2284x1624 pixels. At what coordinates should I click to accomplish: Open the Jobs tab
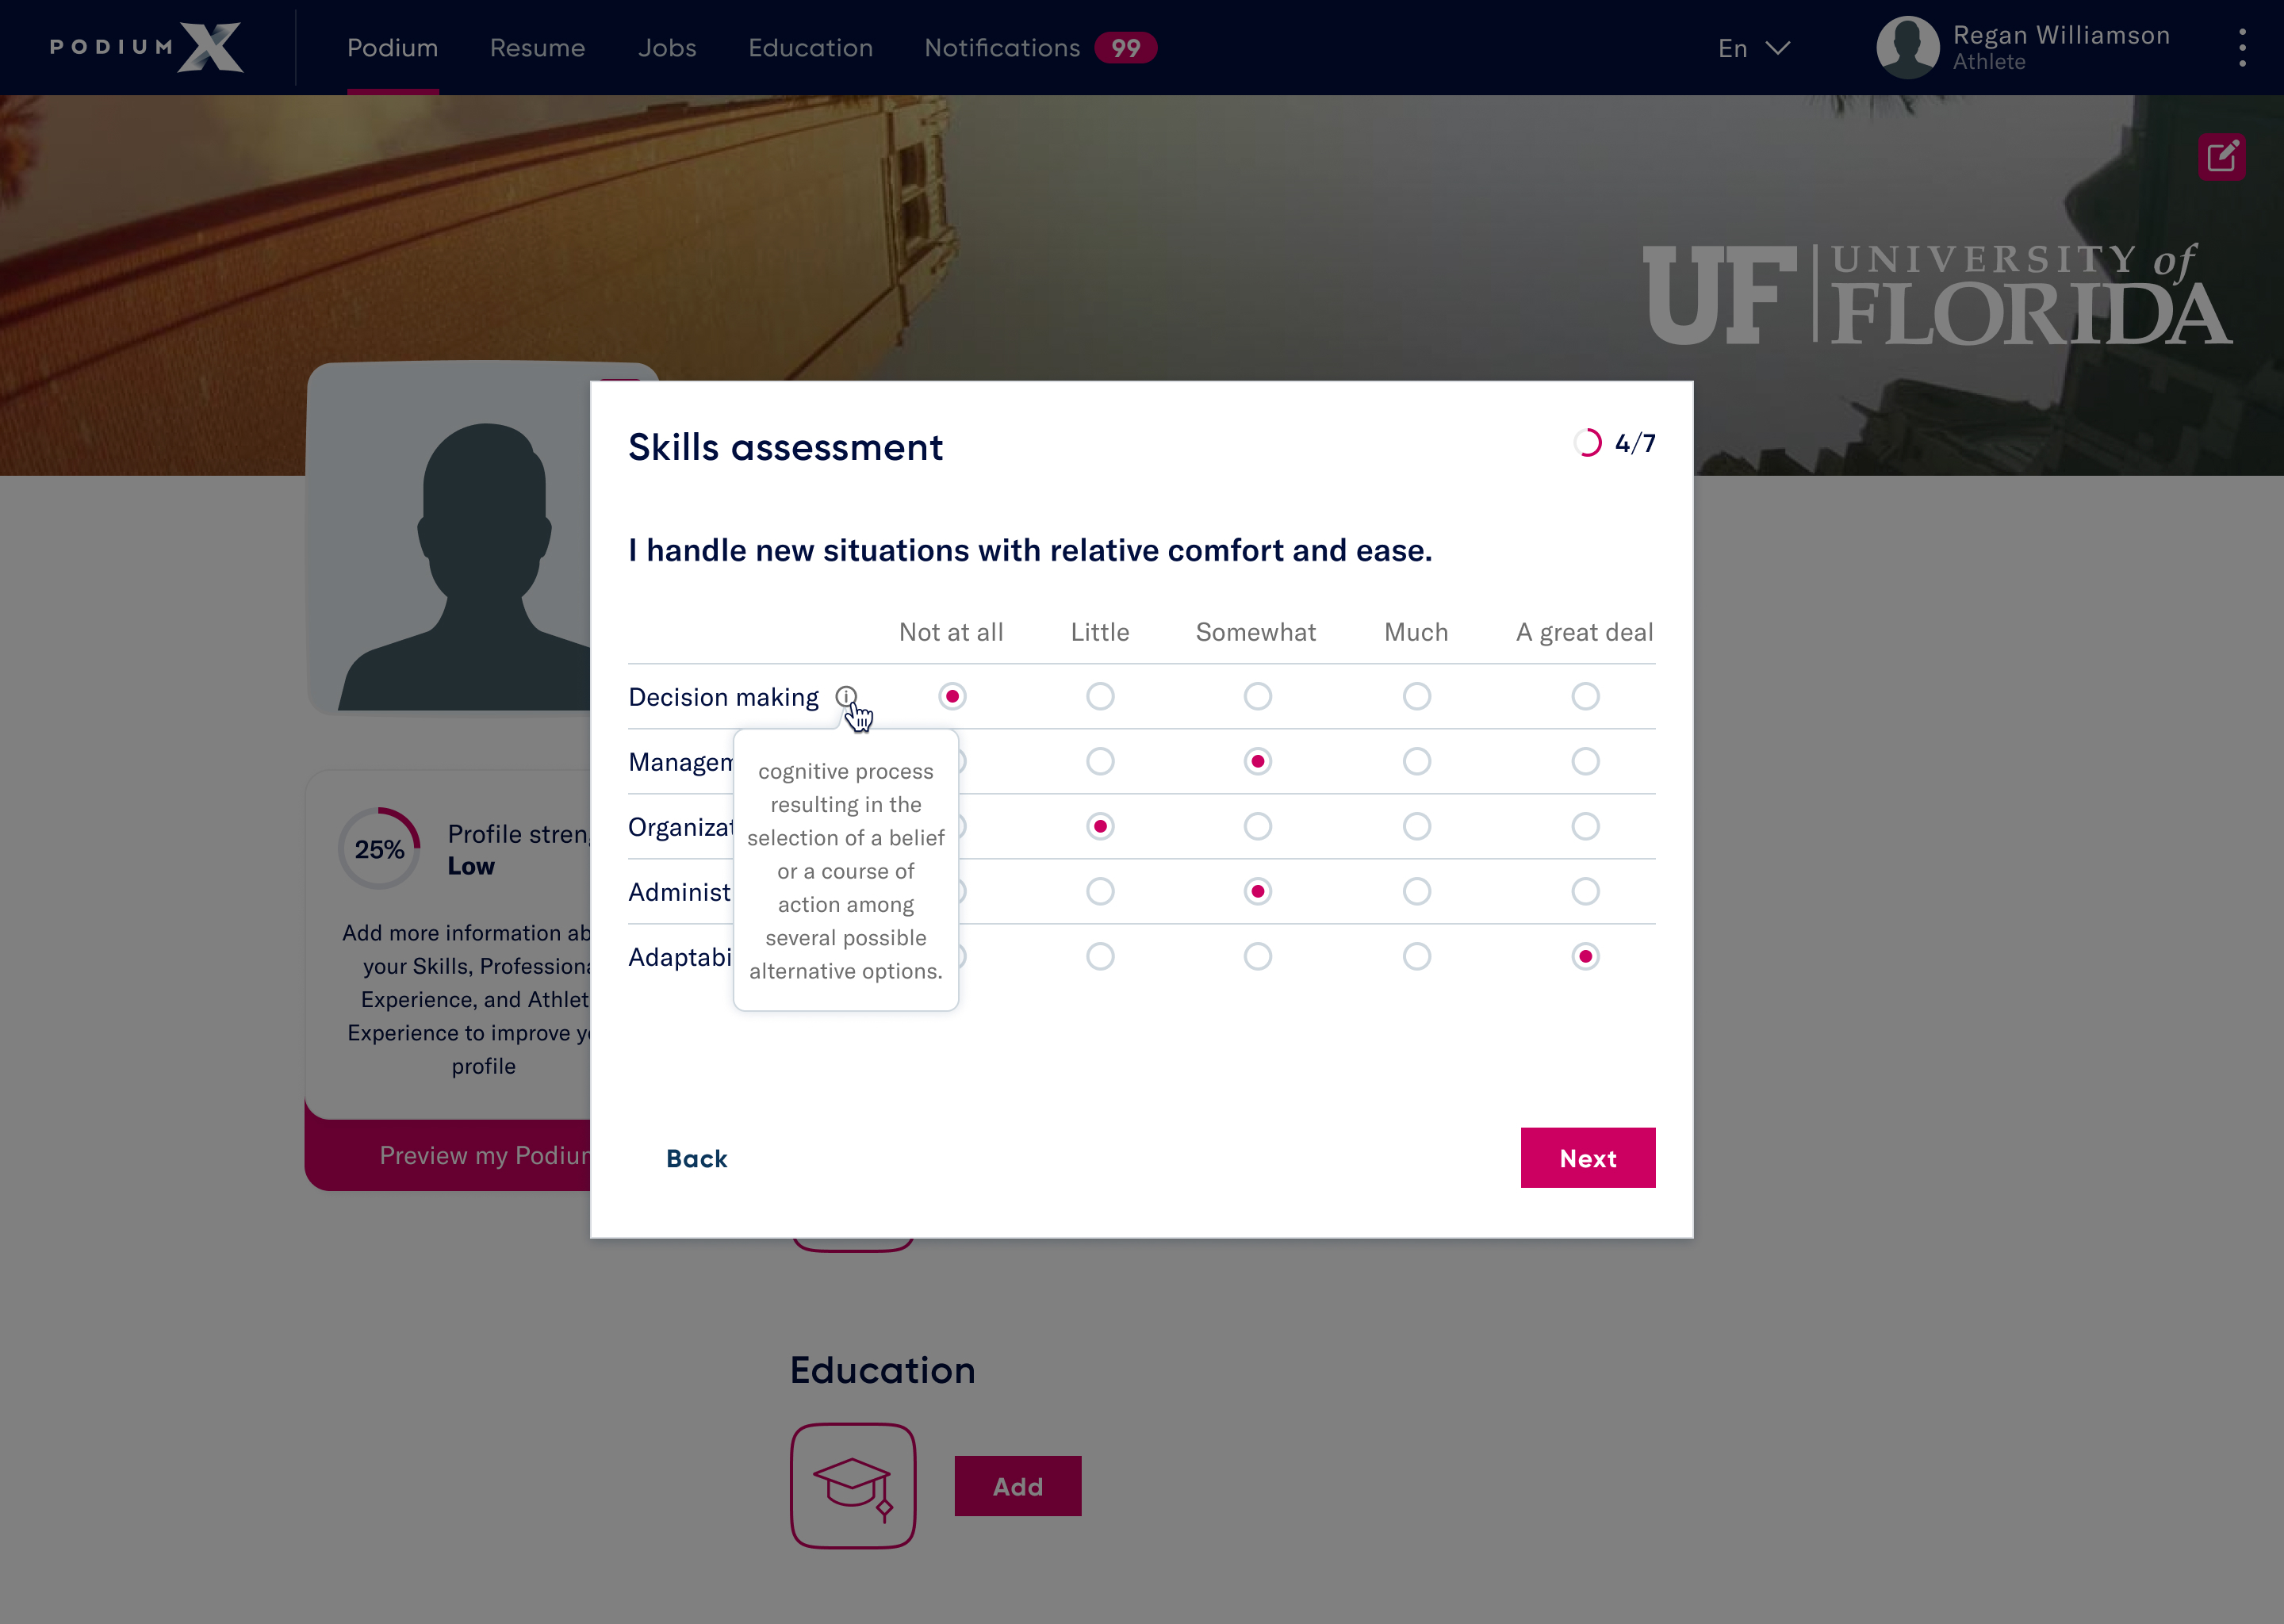667,48
